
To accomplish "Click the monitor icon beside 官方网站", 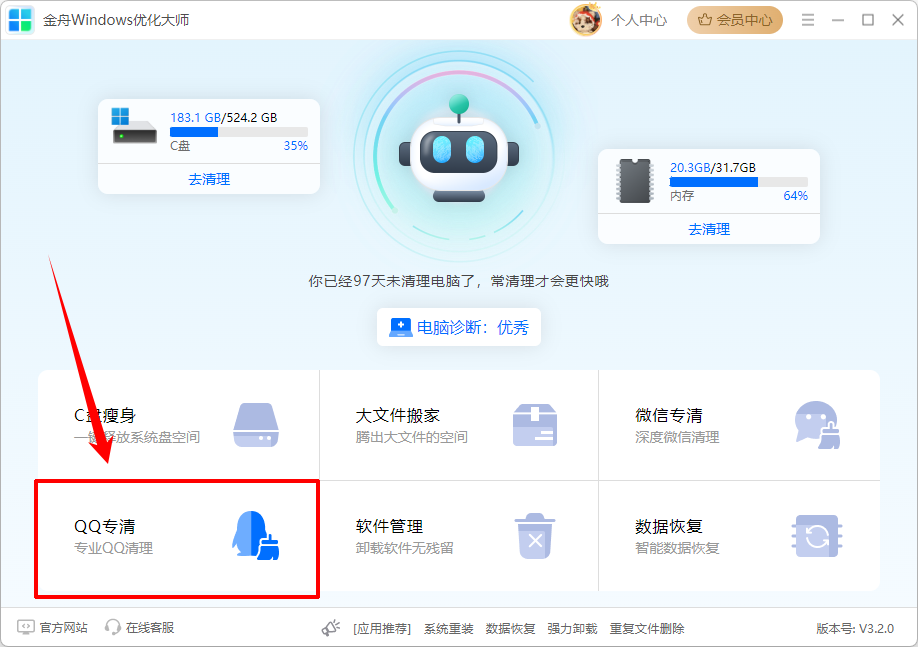I will point(26,628).
